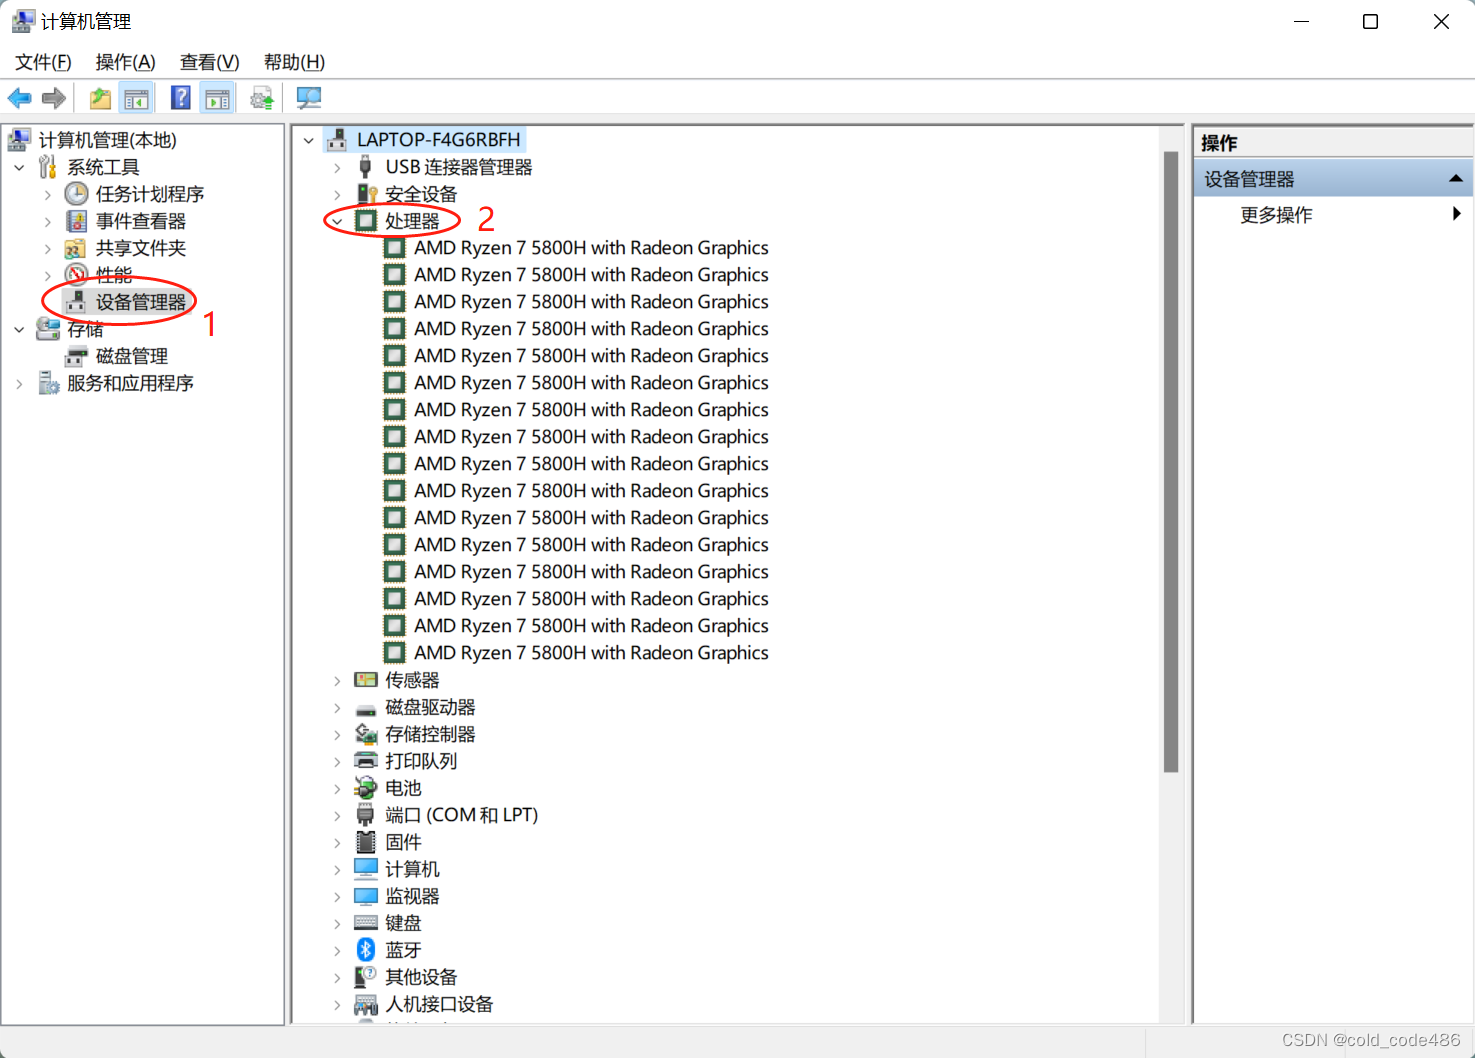Collapse the 设备管理器 section in Actions pane
Image resolution: width=1475 pixels, height=1058 pixels.
pyautogui.click(x=1455, y=179)
